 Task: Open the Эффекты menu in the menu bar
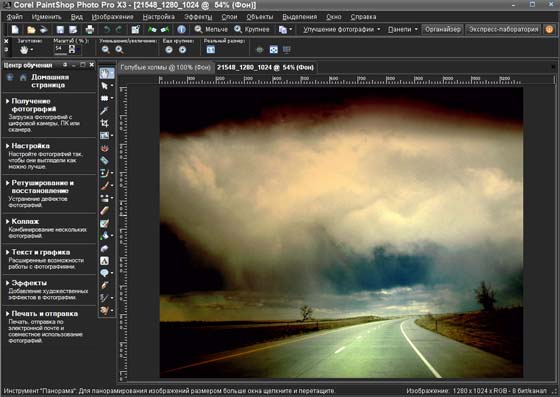click(x=198, y=17)
